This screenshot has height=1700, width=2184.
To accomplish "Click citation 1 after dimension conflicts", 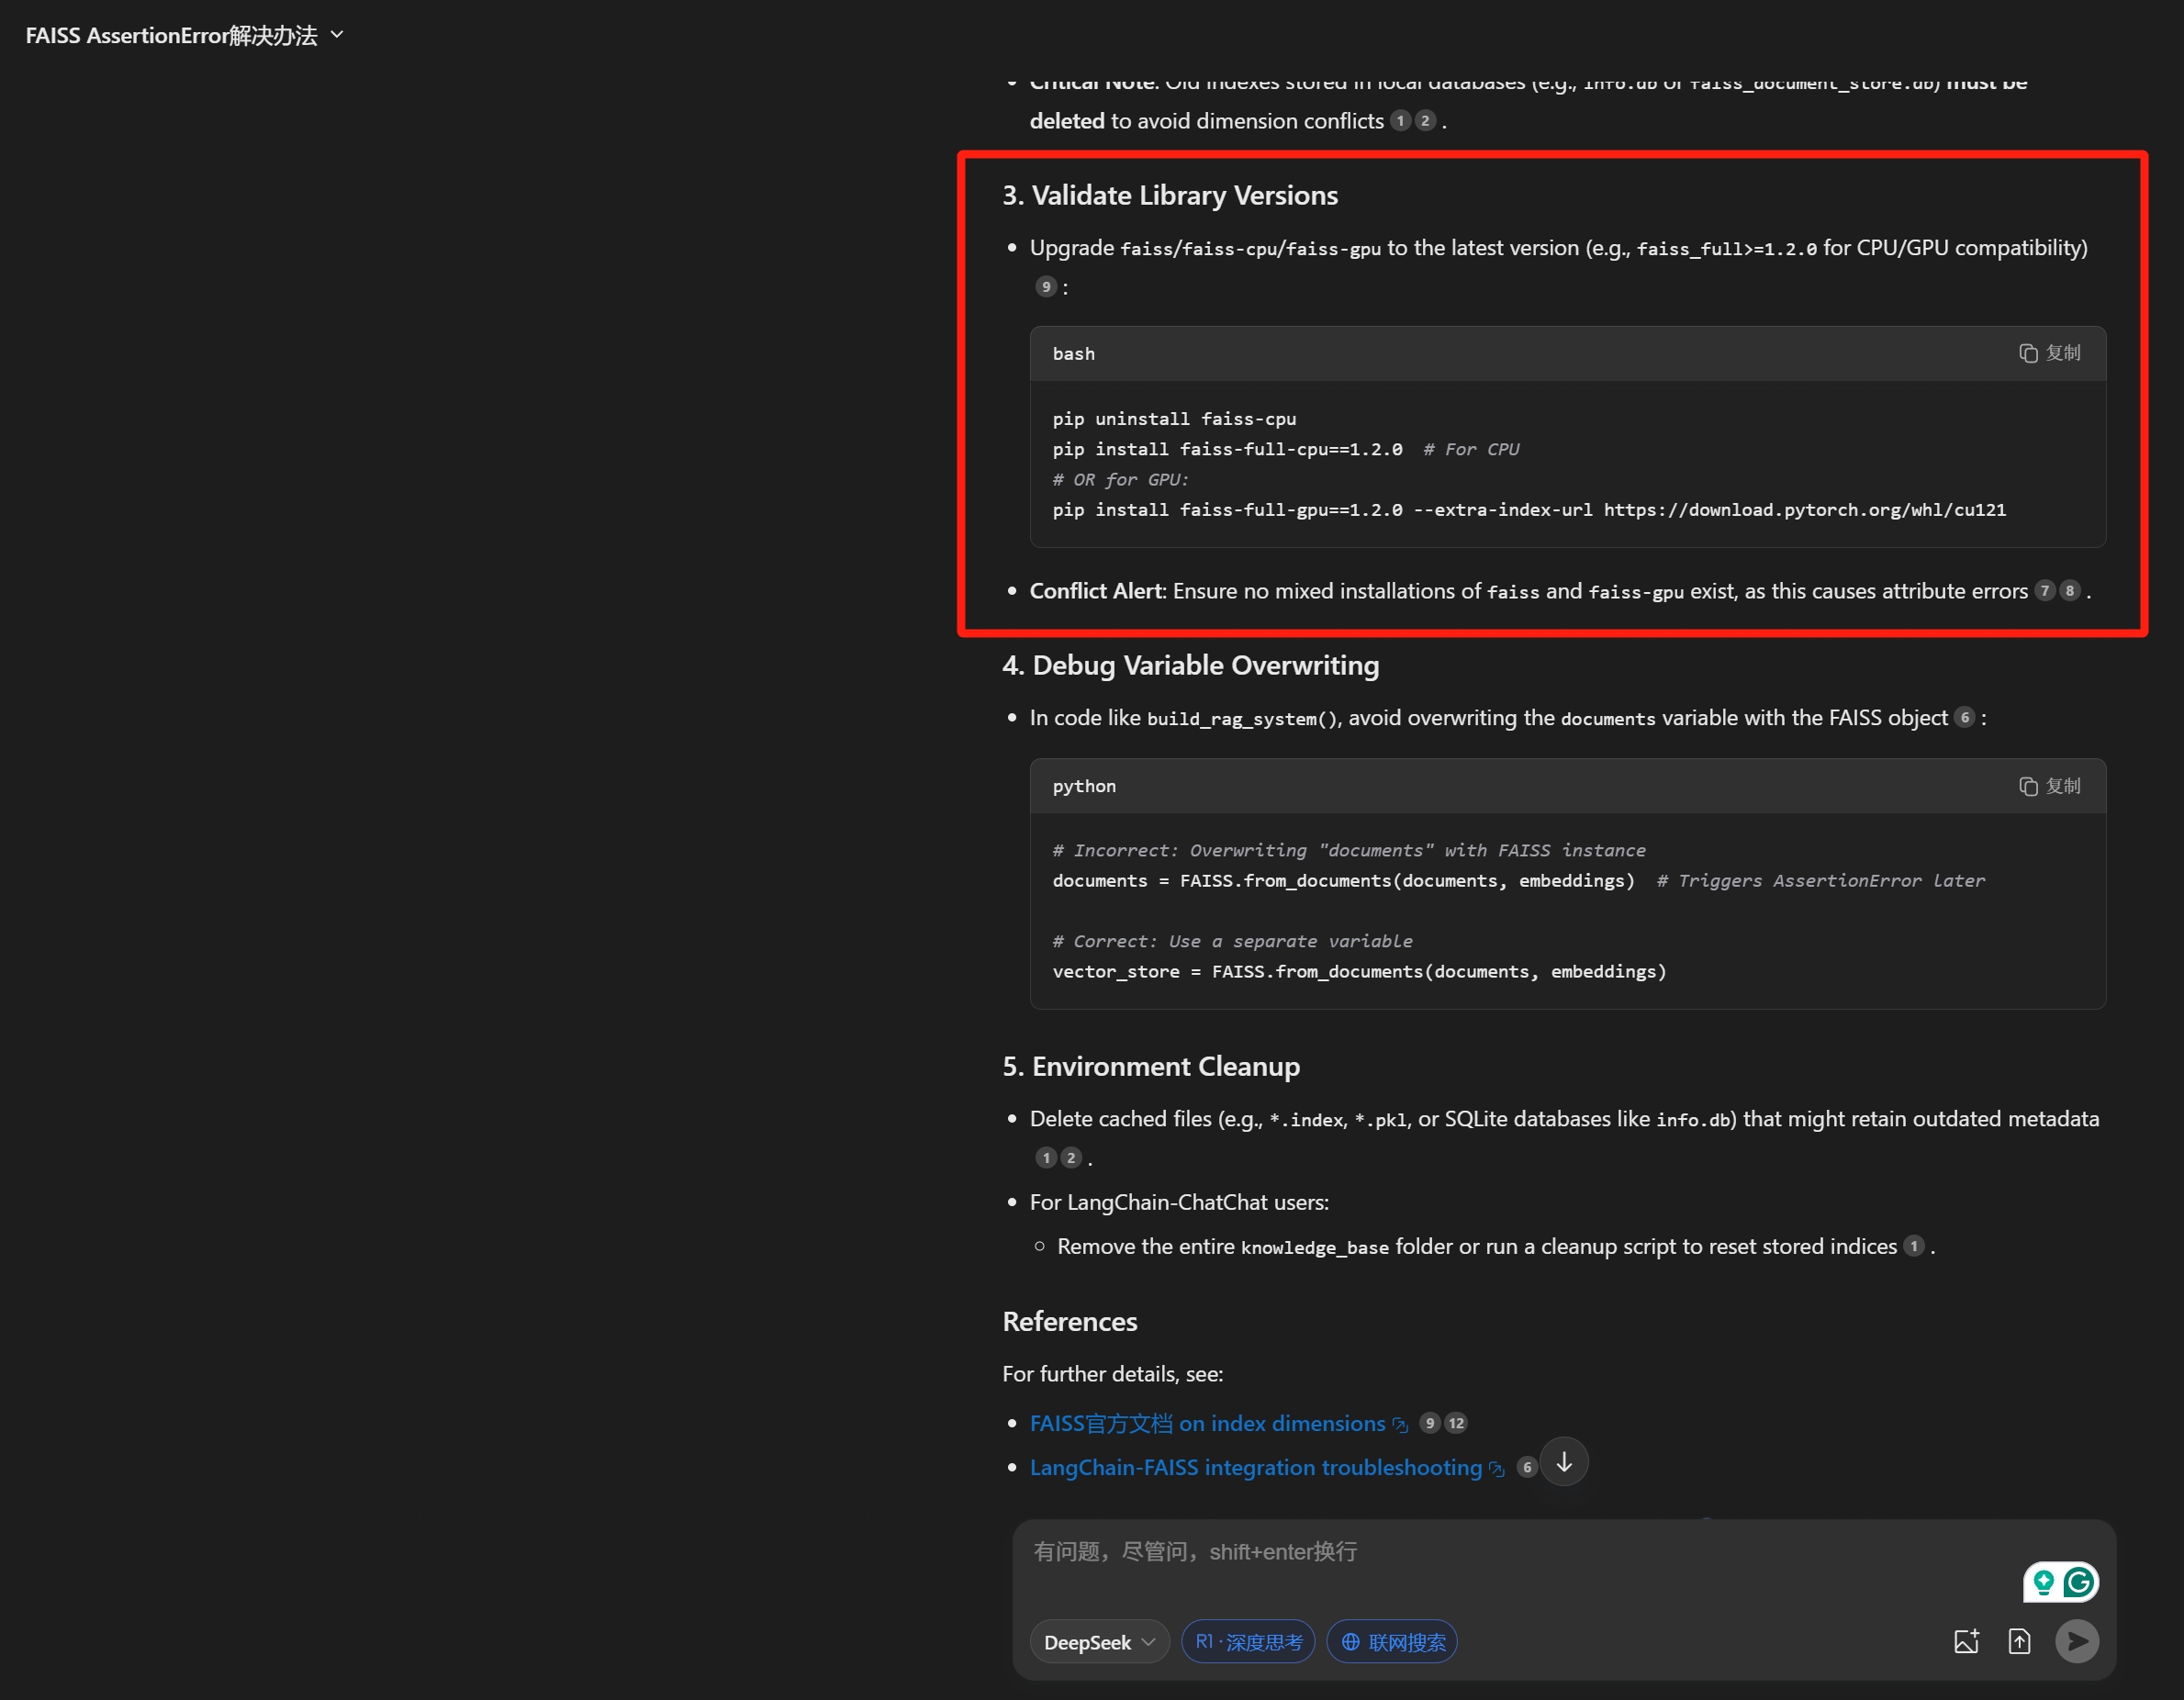I will 1401,121.
